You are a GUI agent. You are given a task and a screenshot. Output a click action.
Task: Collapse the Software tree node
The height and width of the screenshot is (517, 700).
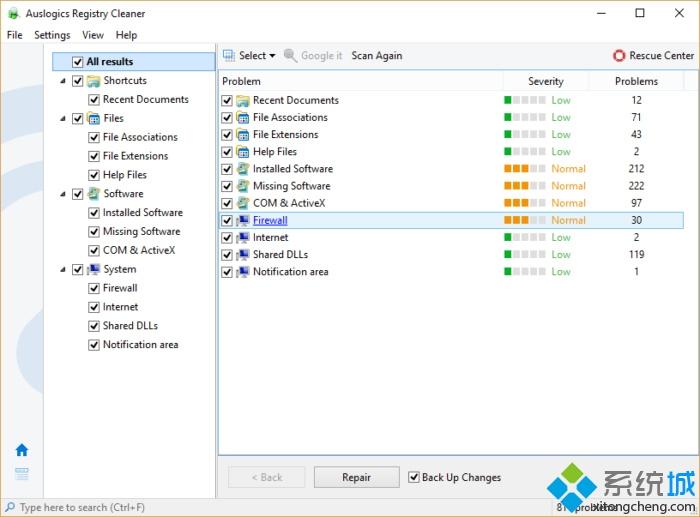63,194
